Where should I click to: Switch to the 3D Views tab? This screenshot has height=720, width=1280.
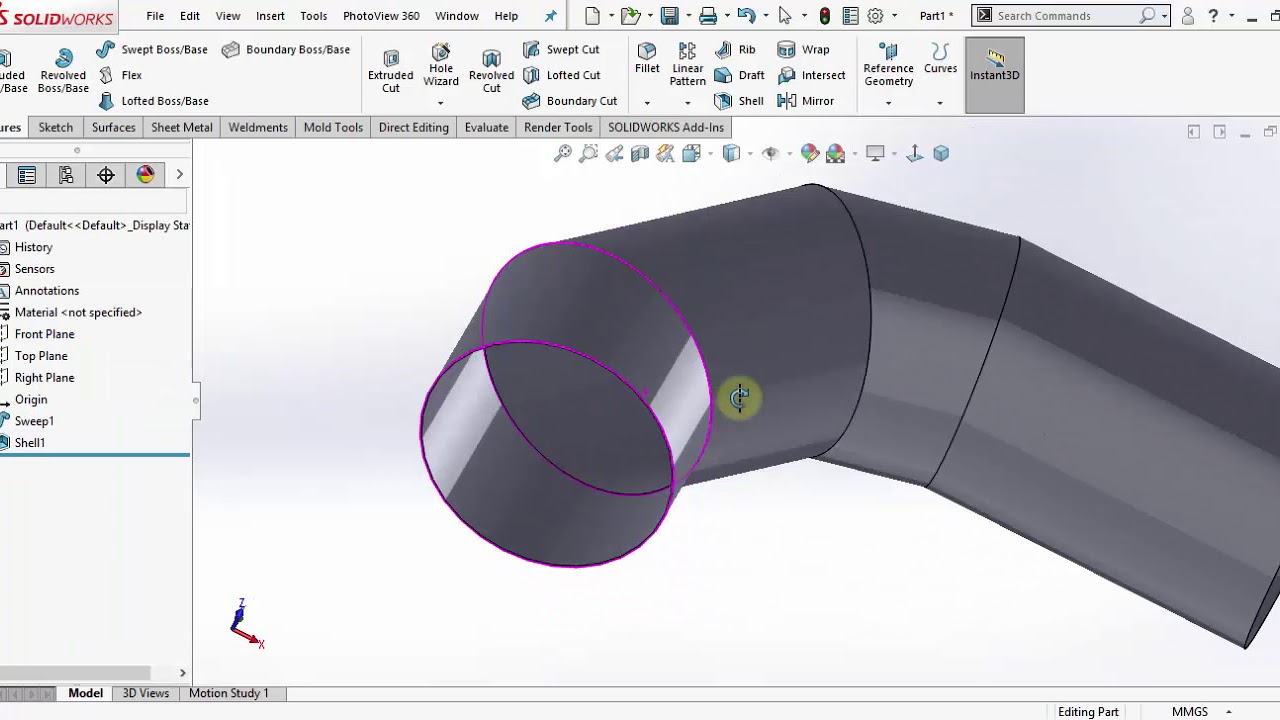point(145,693)
